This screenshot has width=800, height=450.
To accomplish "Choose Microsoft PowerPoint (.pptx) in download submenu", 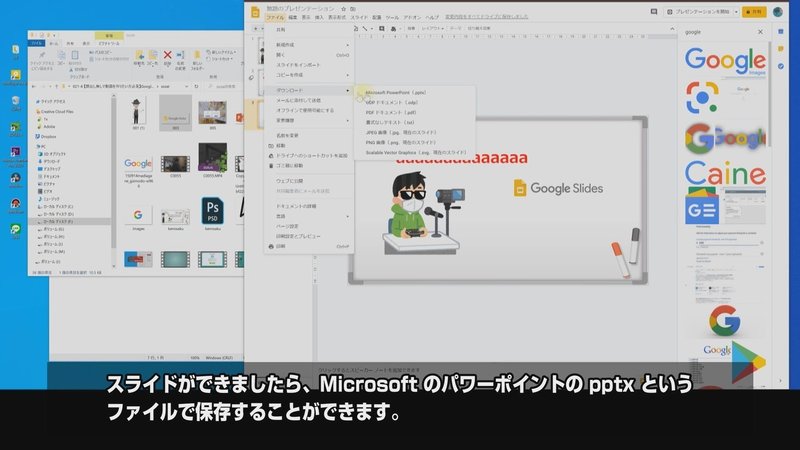I will 395,92.
